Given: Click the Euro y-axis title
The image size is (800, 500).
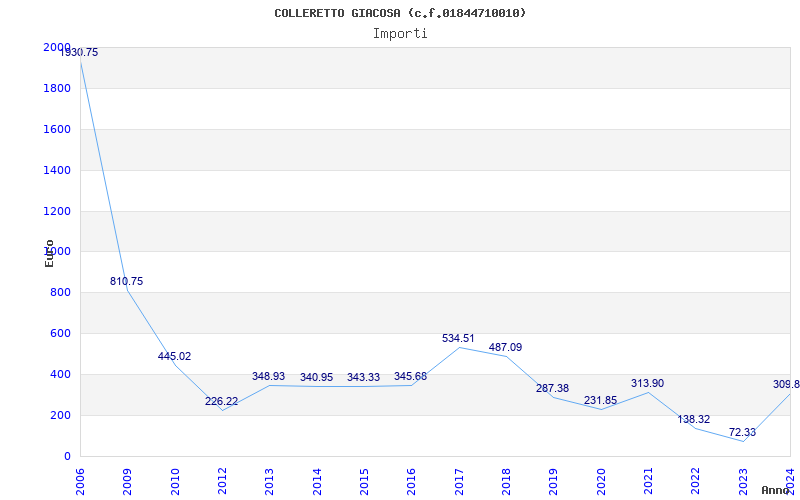Looking at the screenshot, I should click(x=49, y=253).
